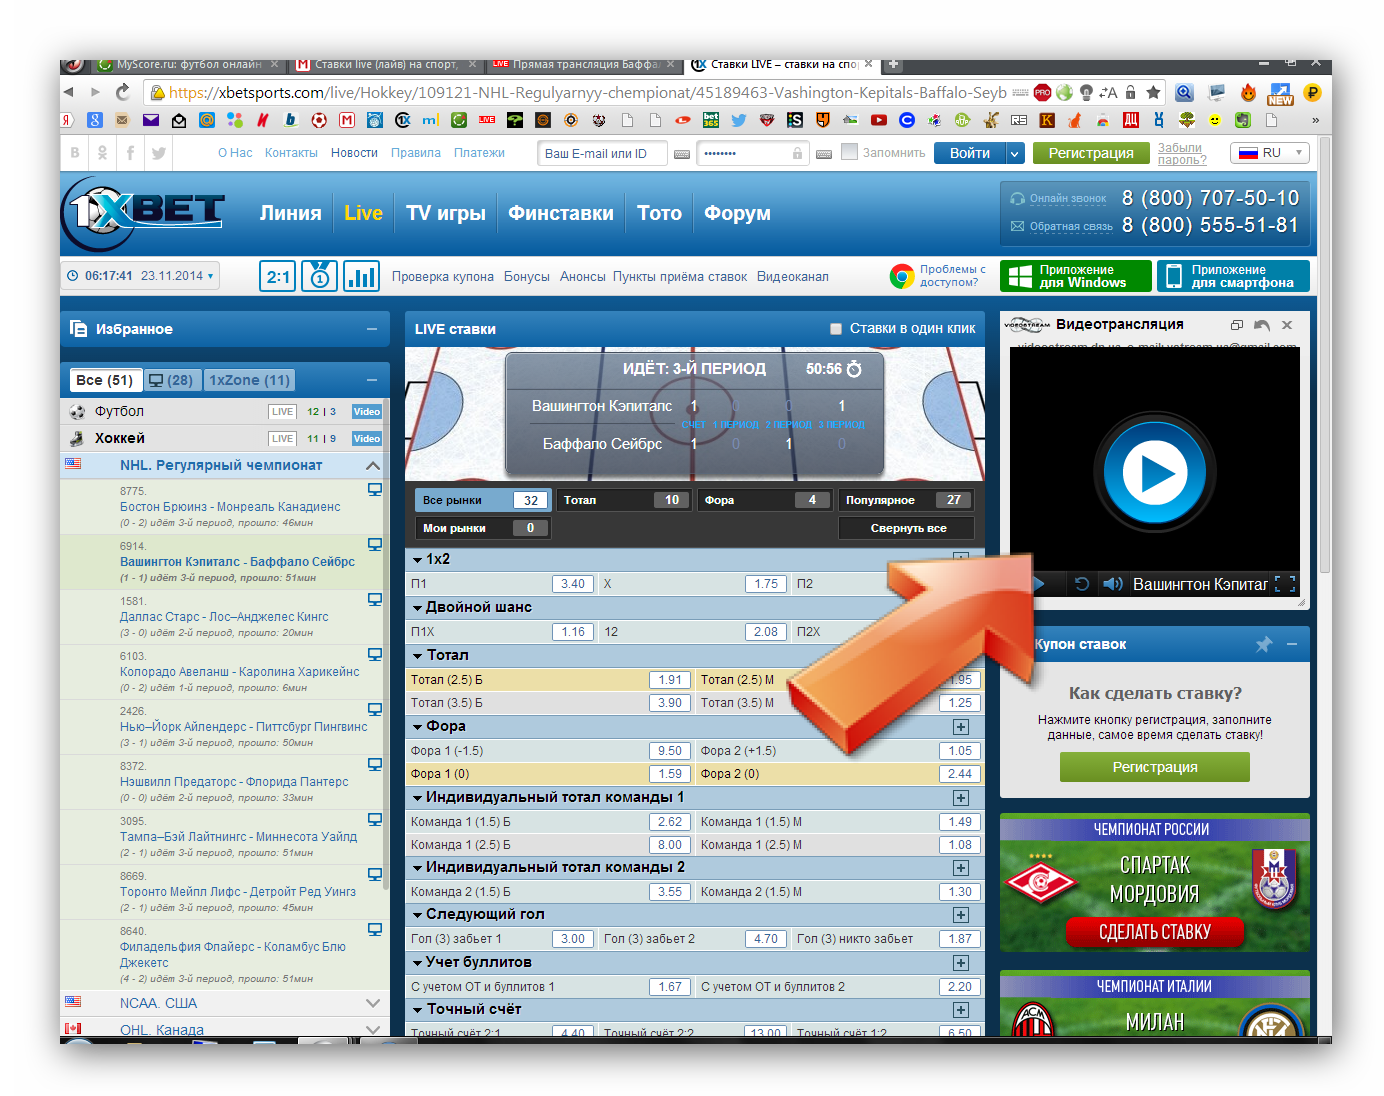Open the Финставки menu item
Viewport: 1384px width, 1096px height.
[x=561, y=213]
